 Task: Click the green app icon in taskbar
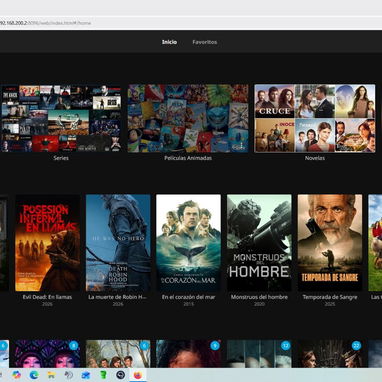[103, 375]
